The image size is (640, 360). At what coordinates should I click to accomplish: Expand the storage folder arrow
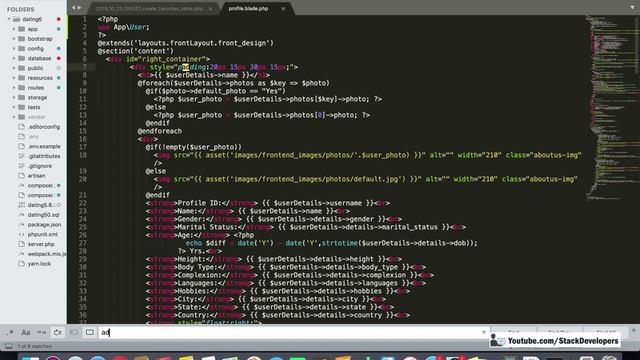(14, 98)
